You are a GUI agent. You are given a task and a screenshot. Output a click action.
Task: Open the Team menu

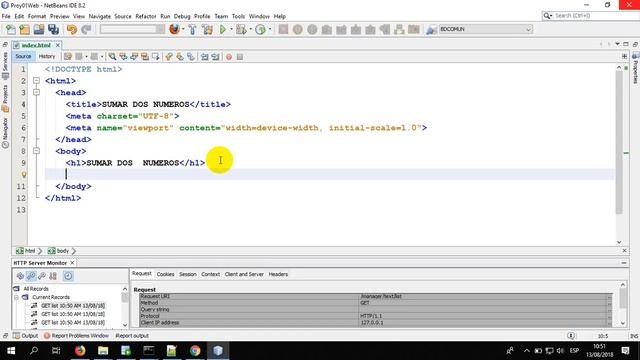point(221,16)
